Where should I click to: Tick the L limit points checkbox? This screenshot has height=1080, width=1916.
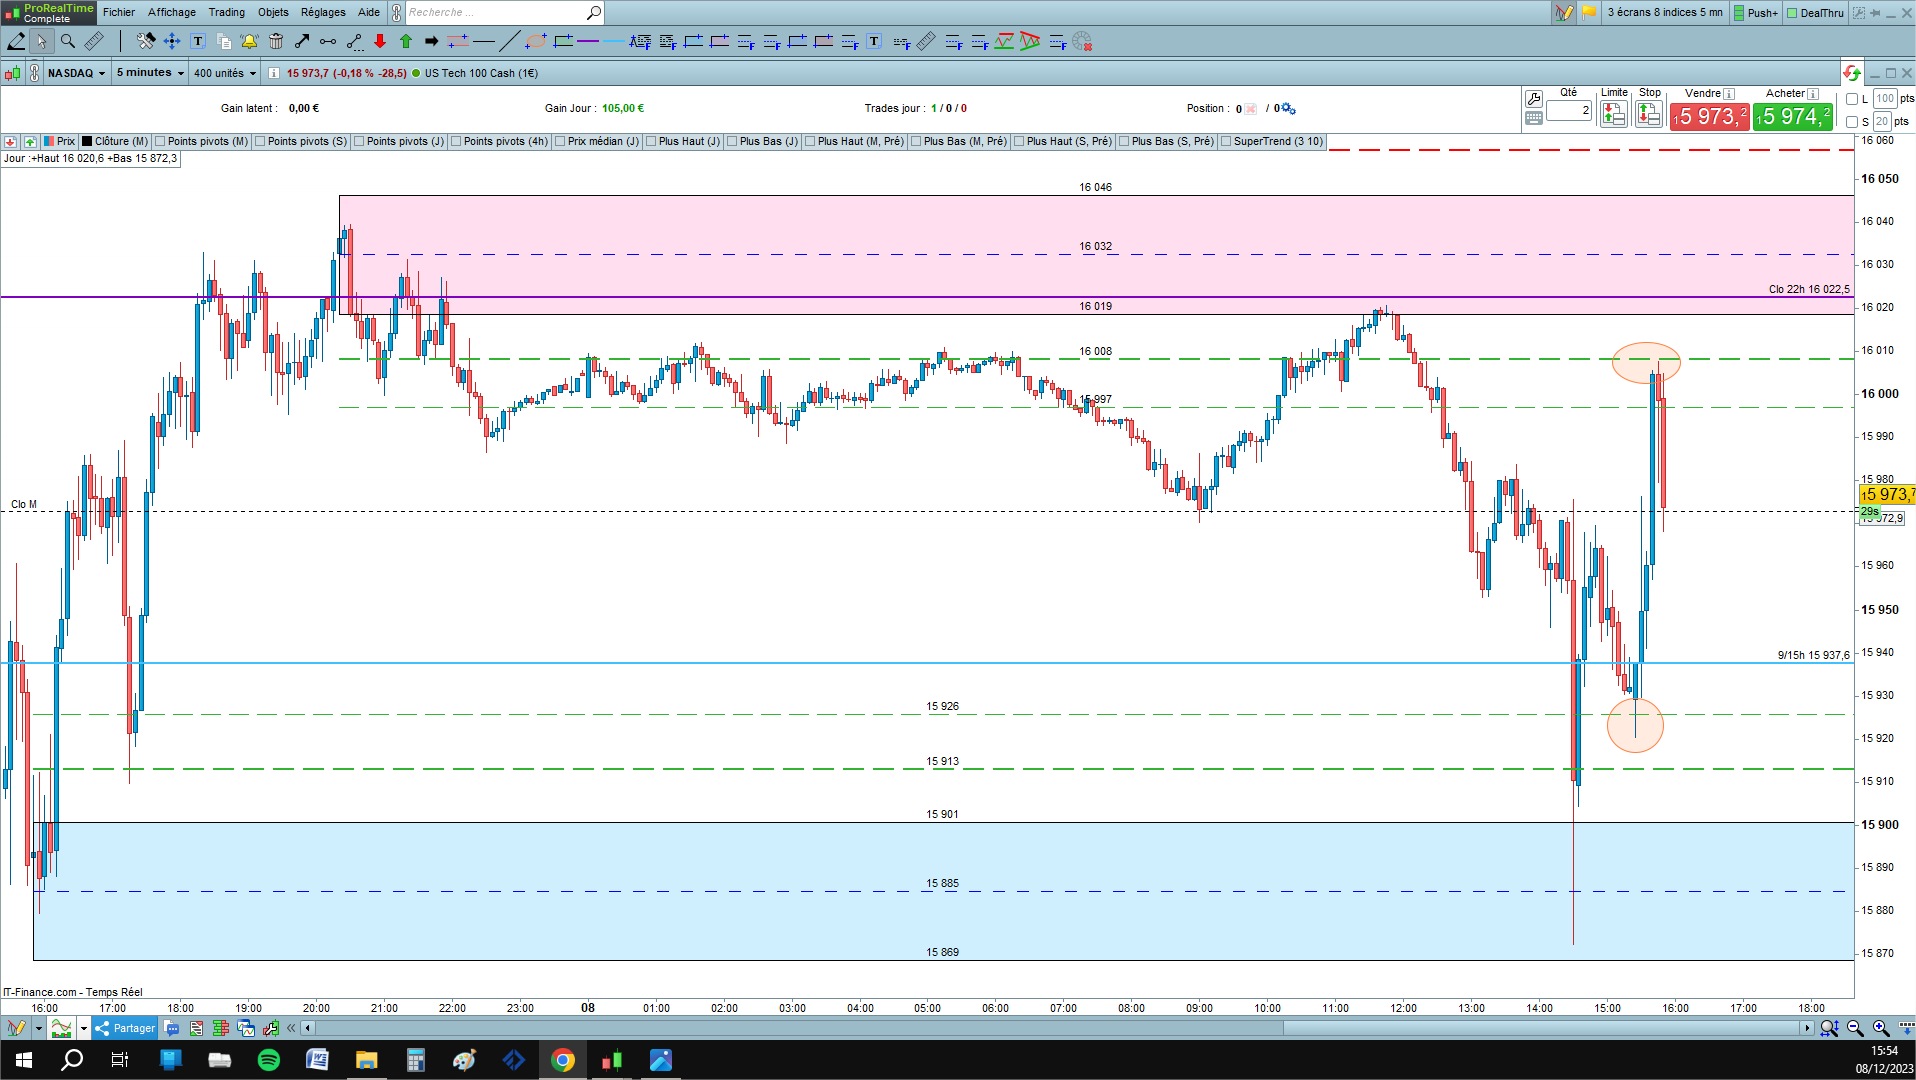[x=1852, y=99]
